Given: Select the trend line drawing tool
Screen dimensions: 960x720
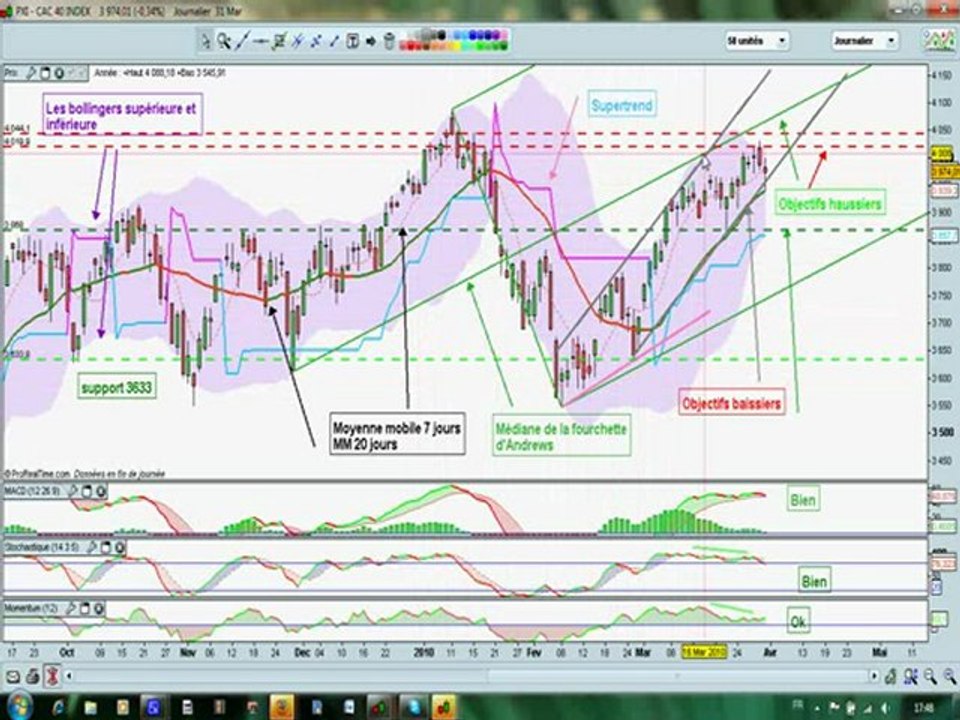Looking at the screenshot, I should point(242,41).
